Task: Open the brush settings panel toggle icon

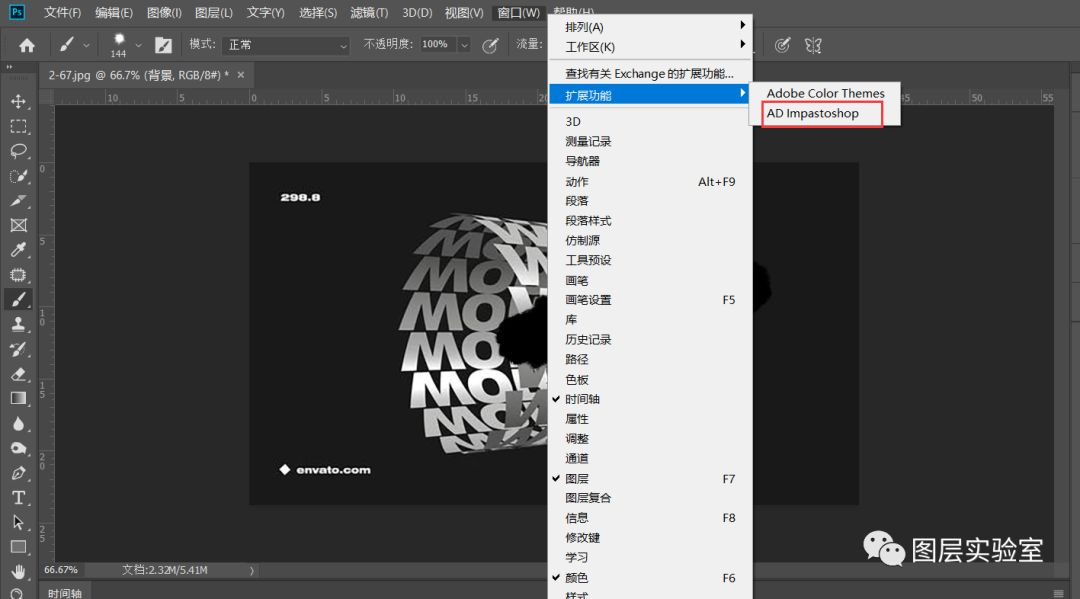Action: [x=163, y=45]
